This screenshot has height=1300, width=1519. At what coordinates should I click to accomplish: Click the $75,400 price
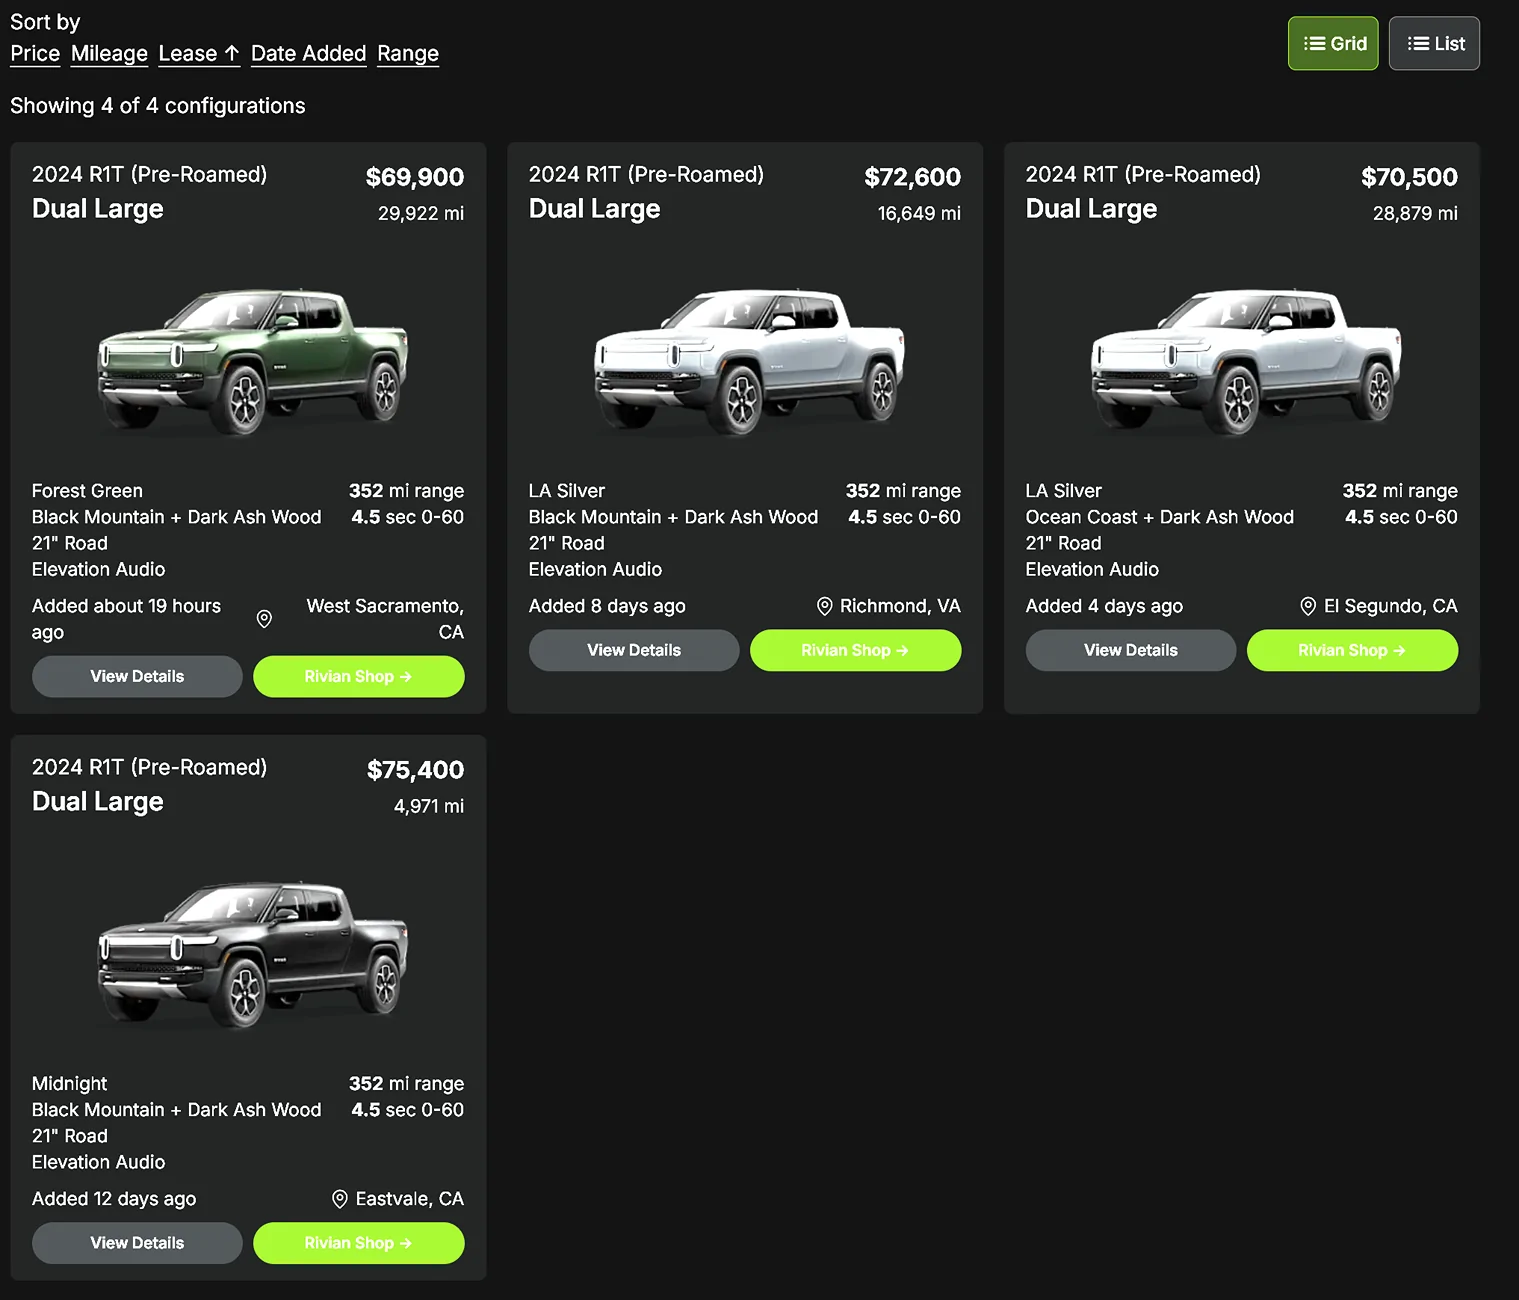[x=415, y=770]
